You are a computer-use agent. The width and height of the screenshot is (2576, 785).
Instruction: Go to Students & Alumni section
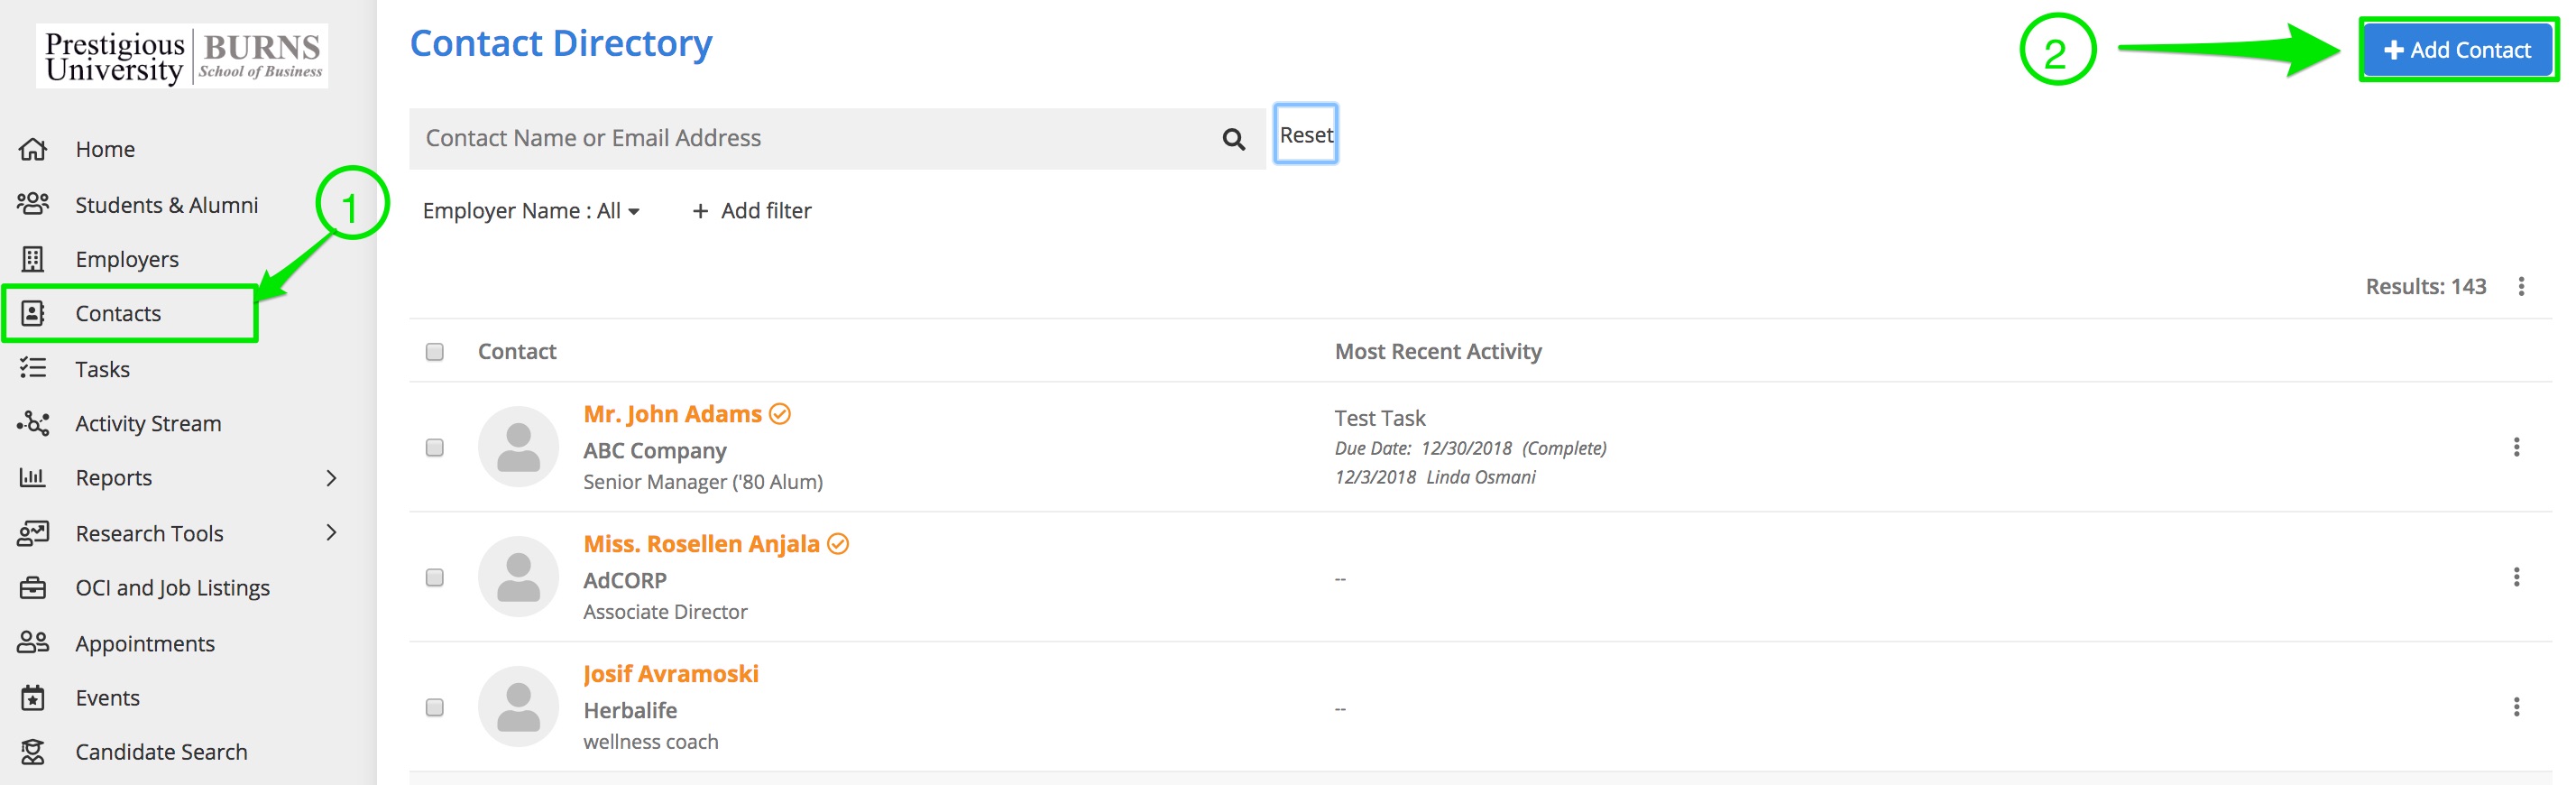166,205
